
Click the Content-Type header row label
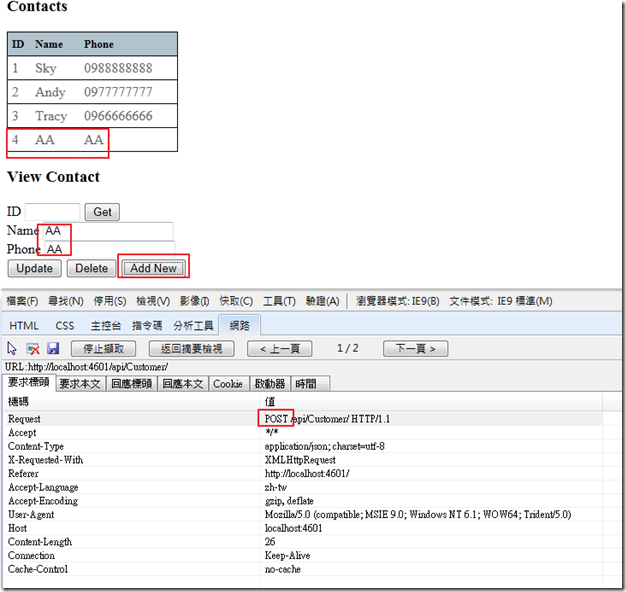pos(36,446)
